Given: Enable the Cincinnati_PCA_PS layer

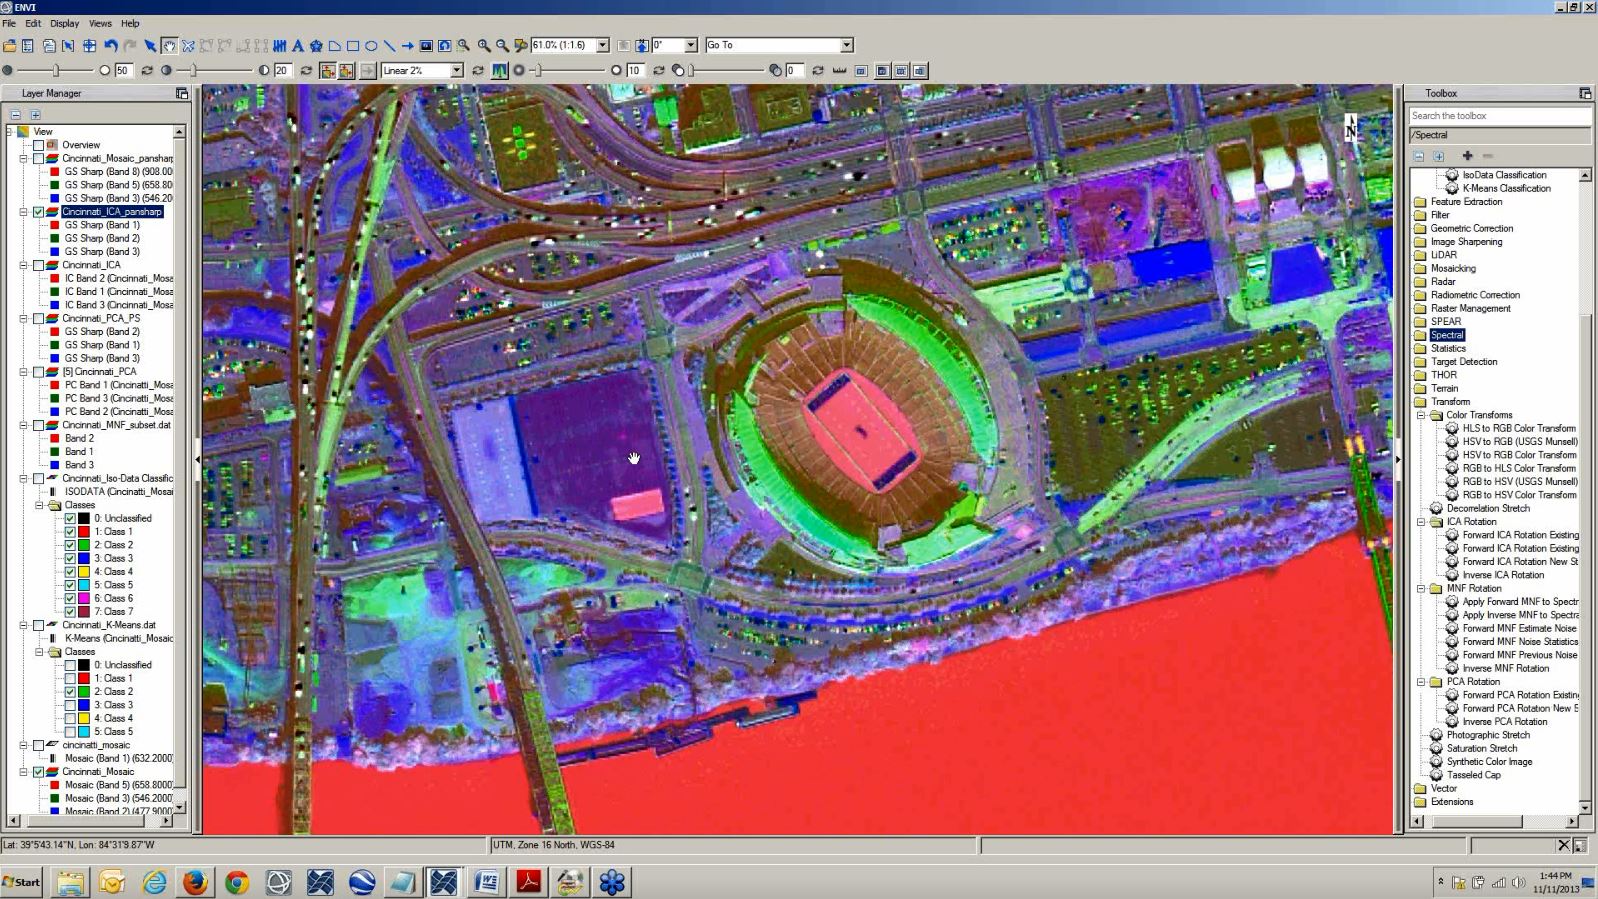Looking at the screenshot, I should pyautogui.click(x=38, y=318).
